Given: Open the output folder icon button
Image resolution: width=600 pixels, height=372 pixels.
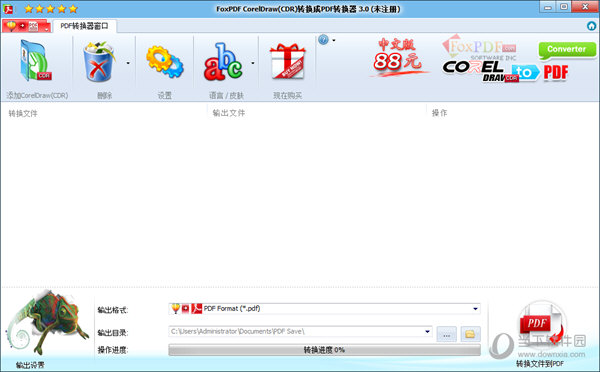Looking at the screenshot, I should coord(470,334).
